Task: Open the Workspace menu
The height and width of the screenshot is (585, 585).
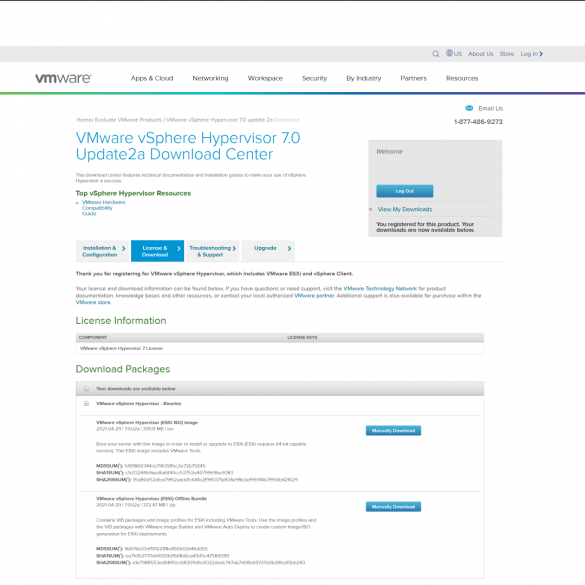Action: pyautogui.click(x=265, y=78)
